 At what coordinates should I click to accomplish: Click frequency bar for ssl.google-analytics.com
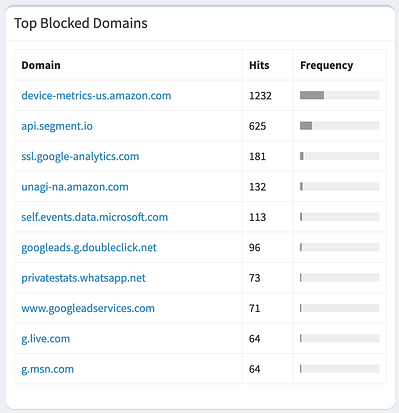pyautogui.click(x=339, y=156)
